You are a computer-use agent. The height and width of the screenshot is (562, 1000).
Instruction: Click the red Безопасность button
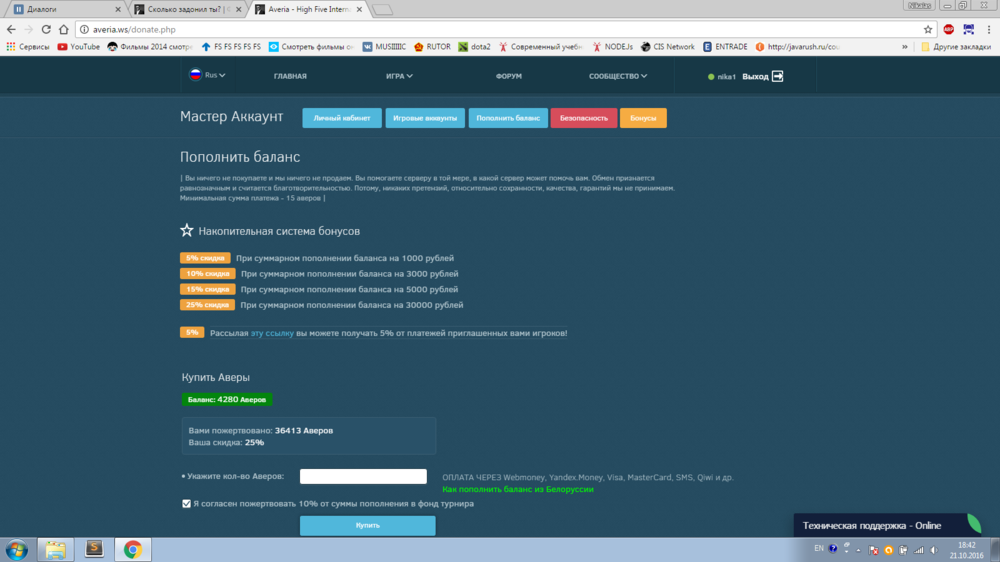tap(583, 118)
